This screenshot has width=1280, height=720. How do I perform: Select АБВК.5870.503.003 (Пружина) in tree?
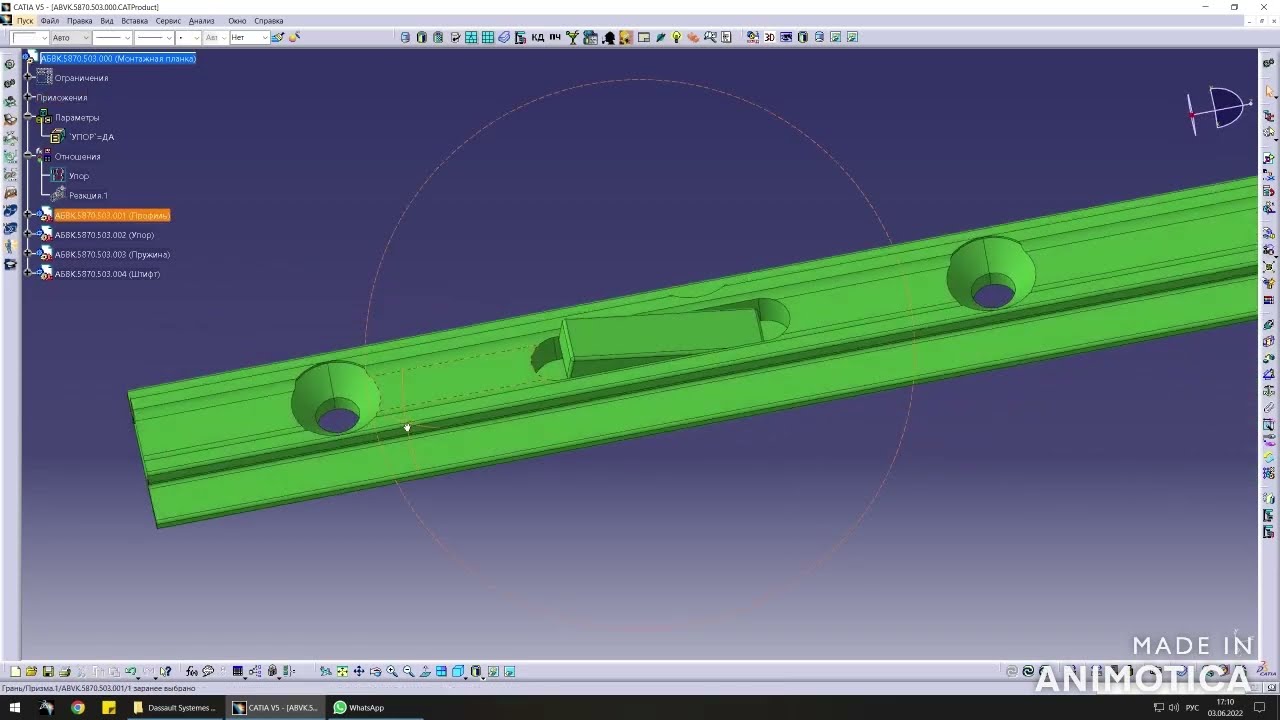(112, 254)
